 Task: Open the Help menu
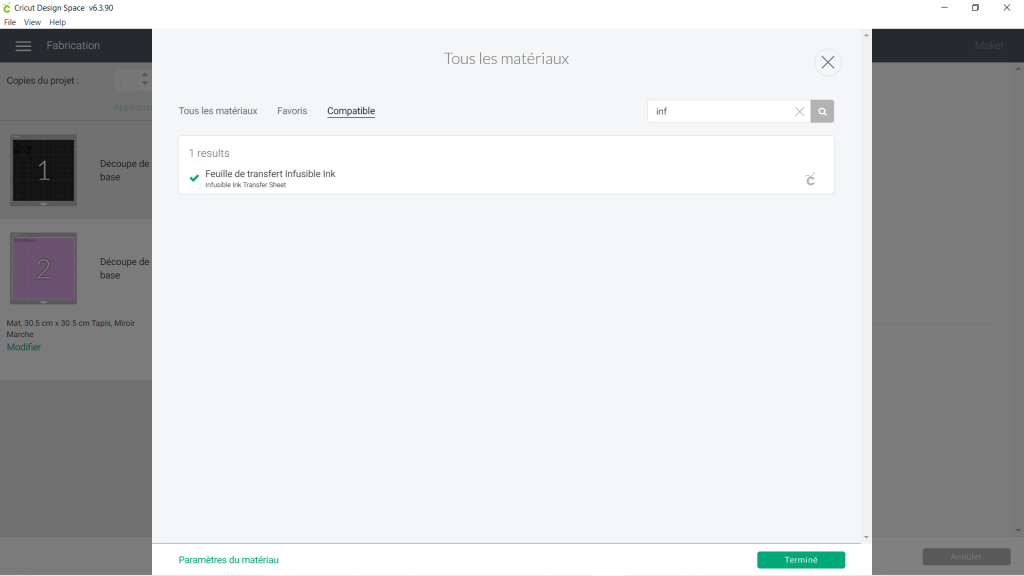pyautogui.click(x=57, y=22)
